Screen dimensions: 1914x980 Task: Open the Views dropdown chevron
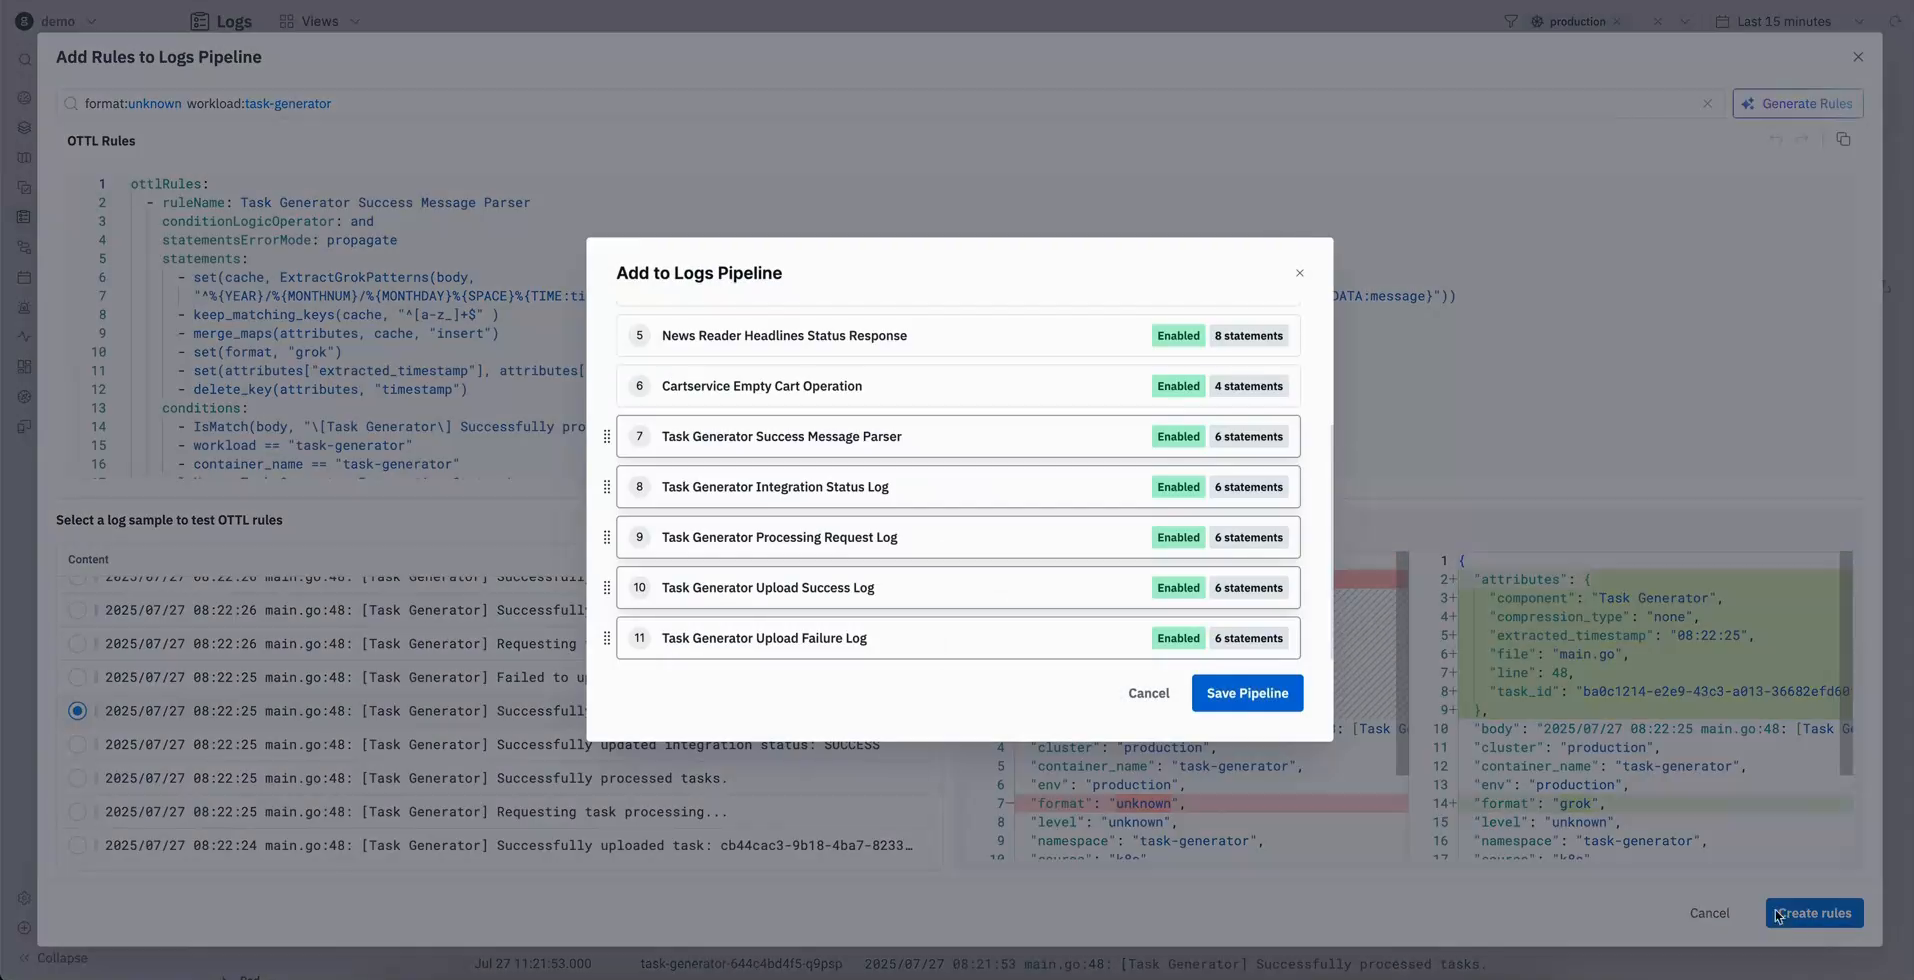pyautogui.click(x=356, y=21)
